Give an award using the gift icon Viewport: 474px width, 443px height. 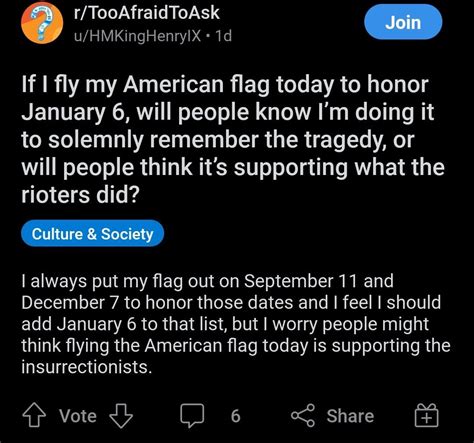pos(427,415)
